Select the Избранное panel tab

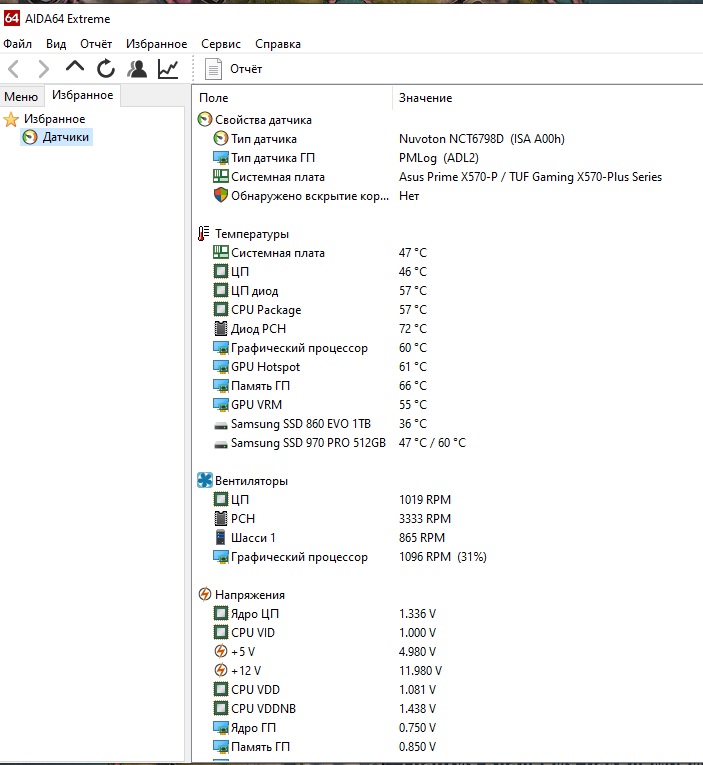[x=82, y=95]
